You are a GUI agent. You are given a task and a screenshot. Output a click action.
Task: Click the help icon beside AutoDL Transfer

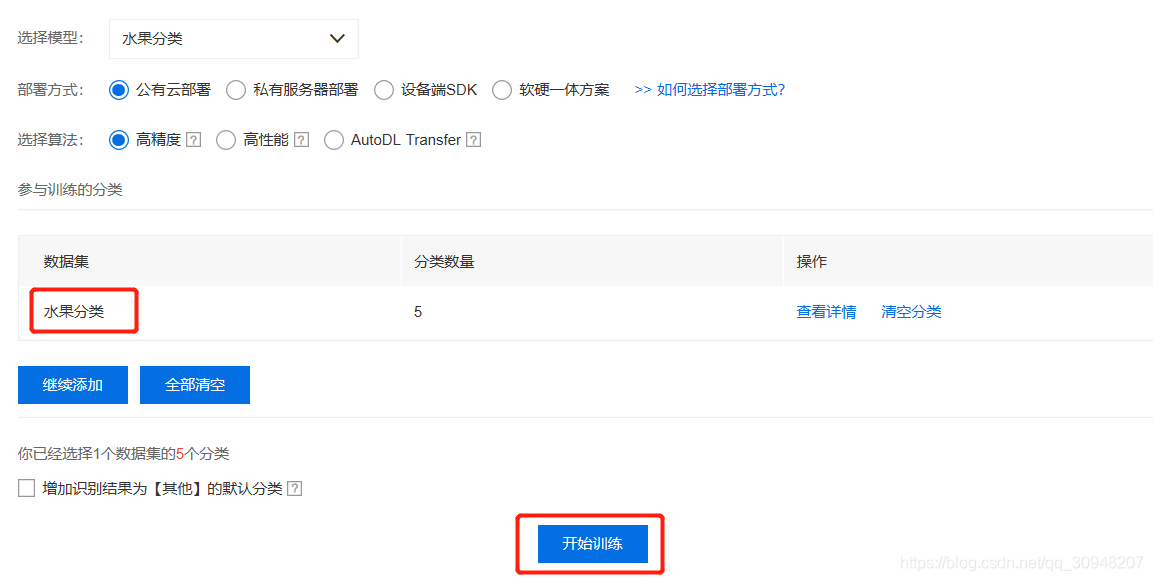point(474,139)
